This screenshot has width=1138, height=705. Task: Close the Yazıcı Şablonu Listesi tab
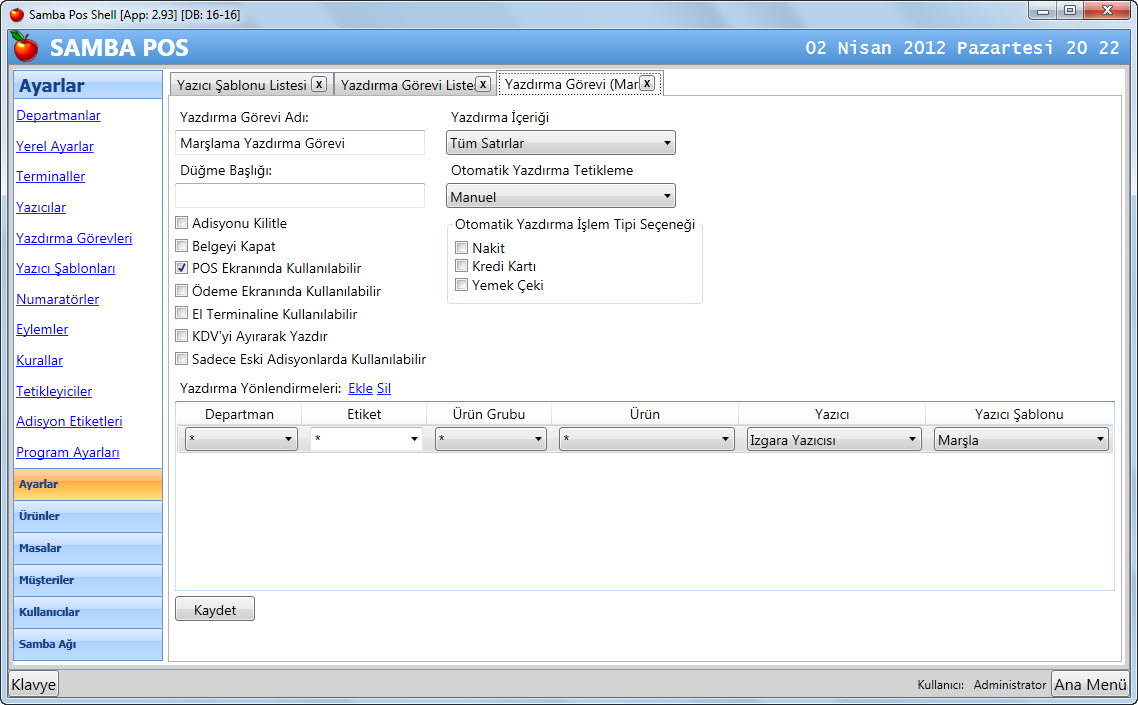[x=318, y=84]
